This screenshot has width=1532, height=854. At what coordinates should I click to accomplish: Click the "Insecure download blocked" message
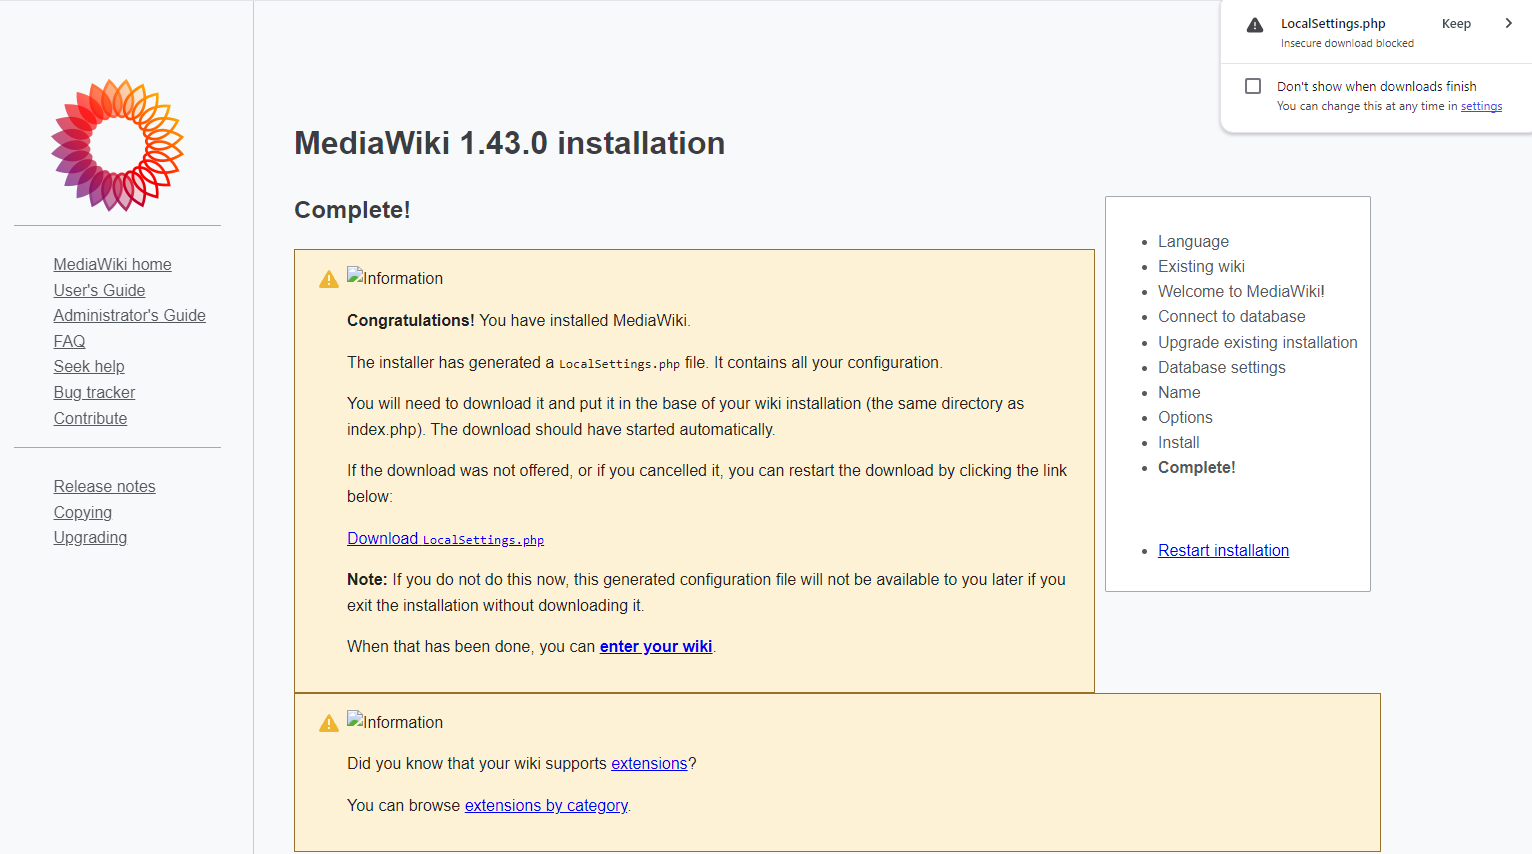[x=1347, y=43]
